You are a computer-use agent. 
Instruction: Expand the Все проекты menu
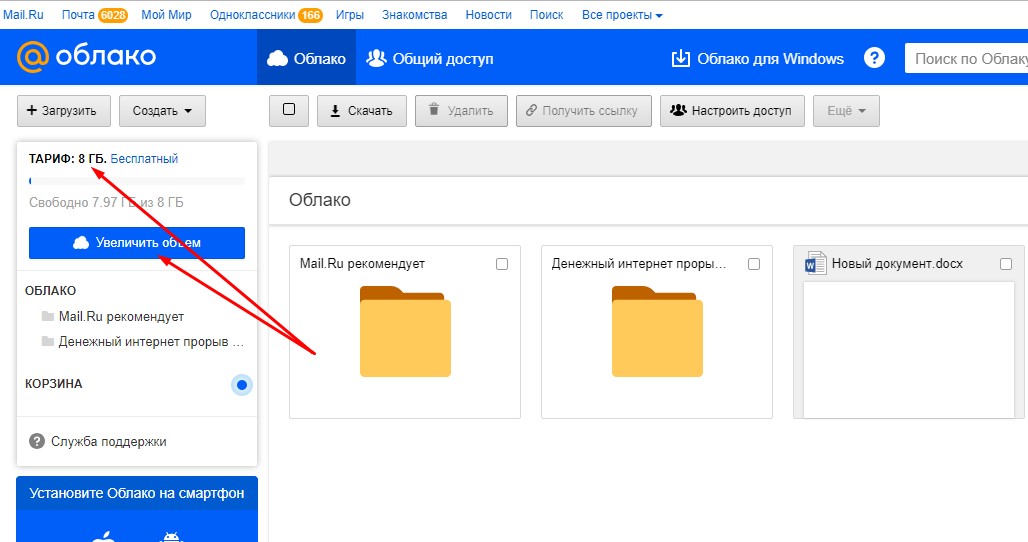(x=622, y=14)
